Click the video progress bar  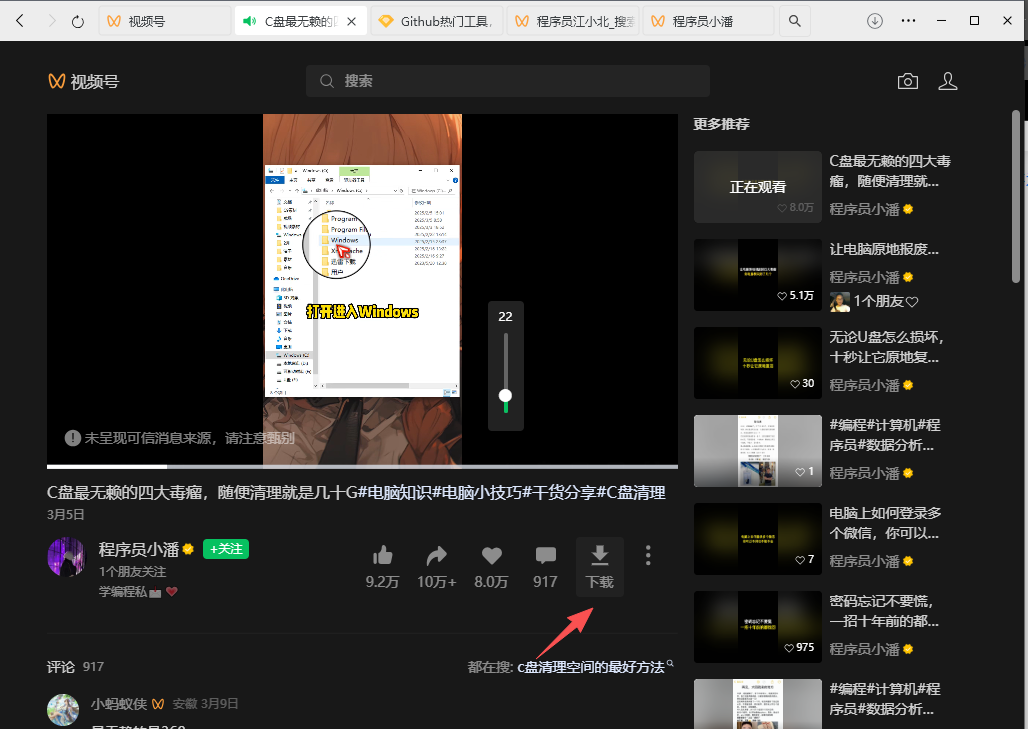362,467
